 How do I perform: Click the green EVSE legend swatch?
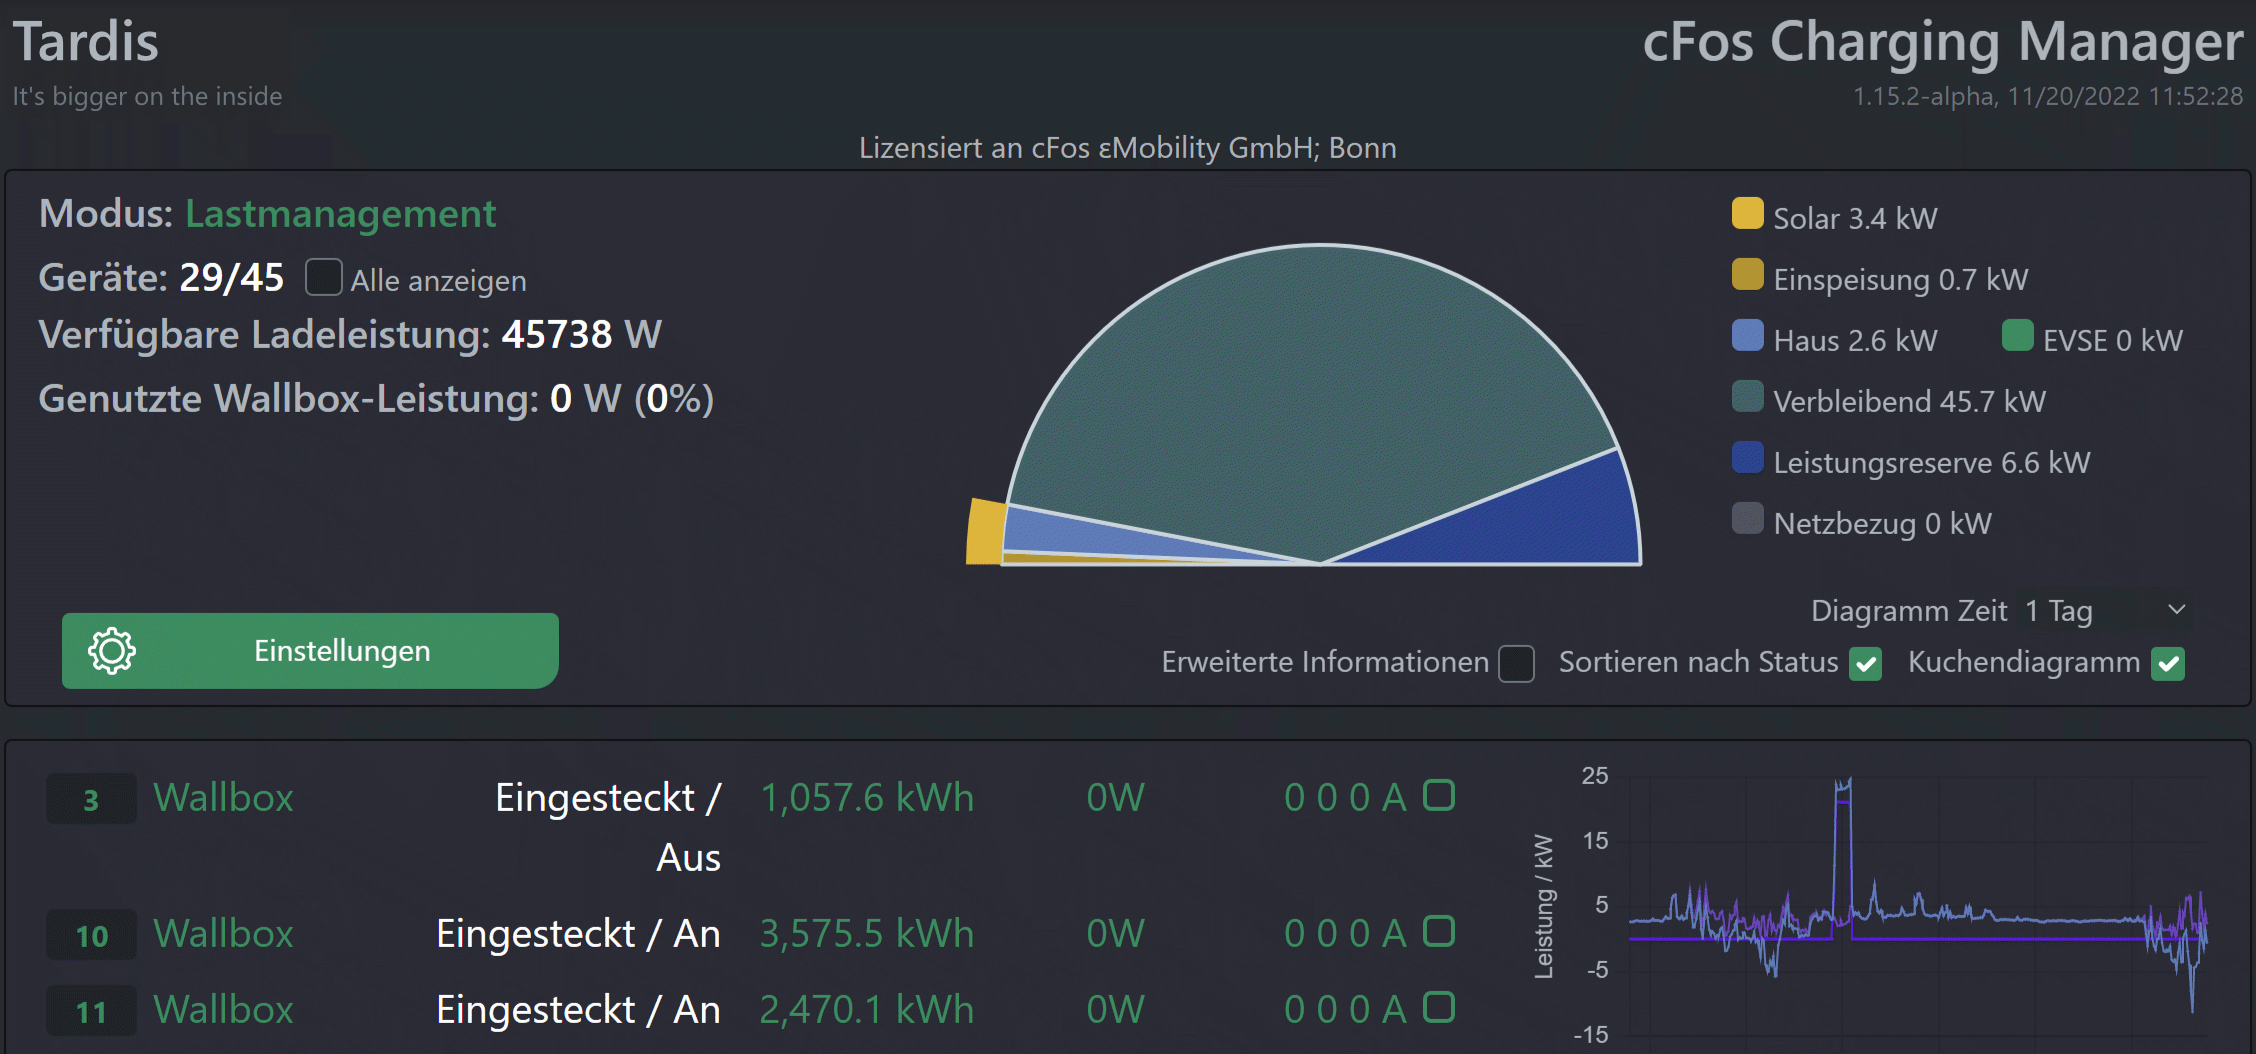[x=2017, y=335]
